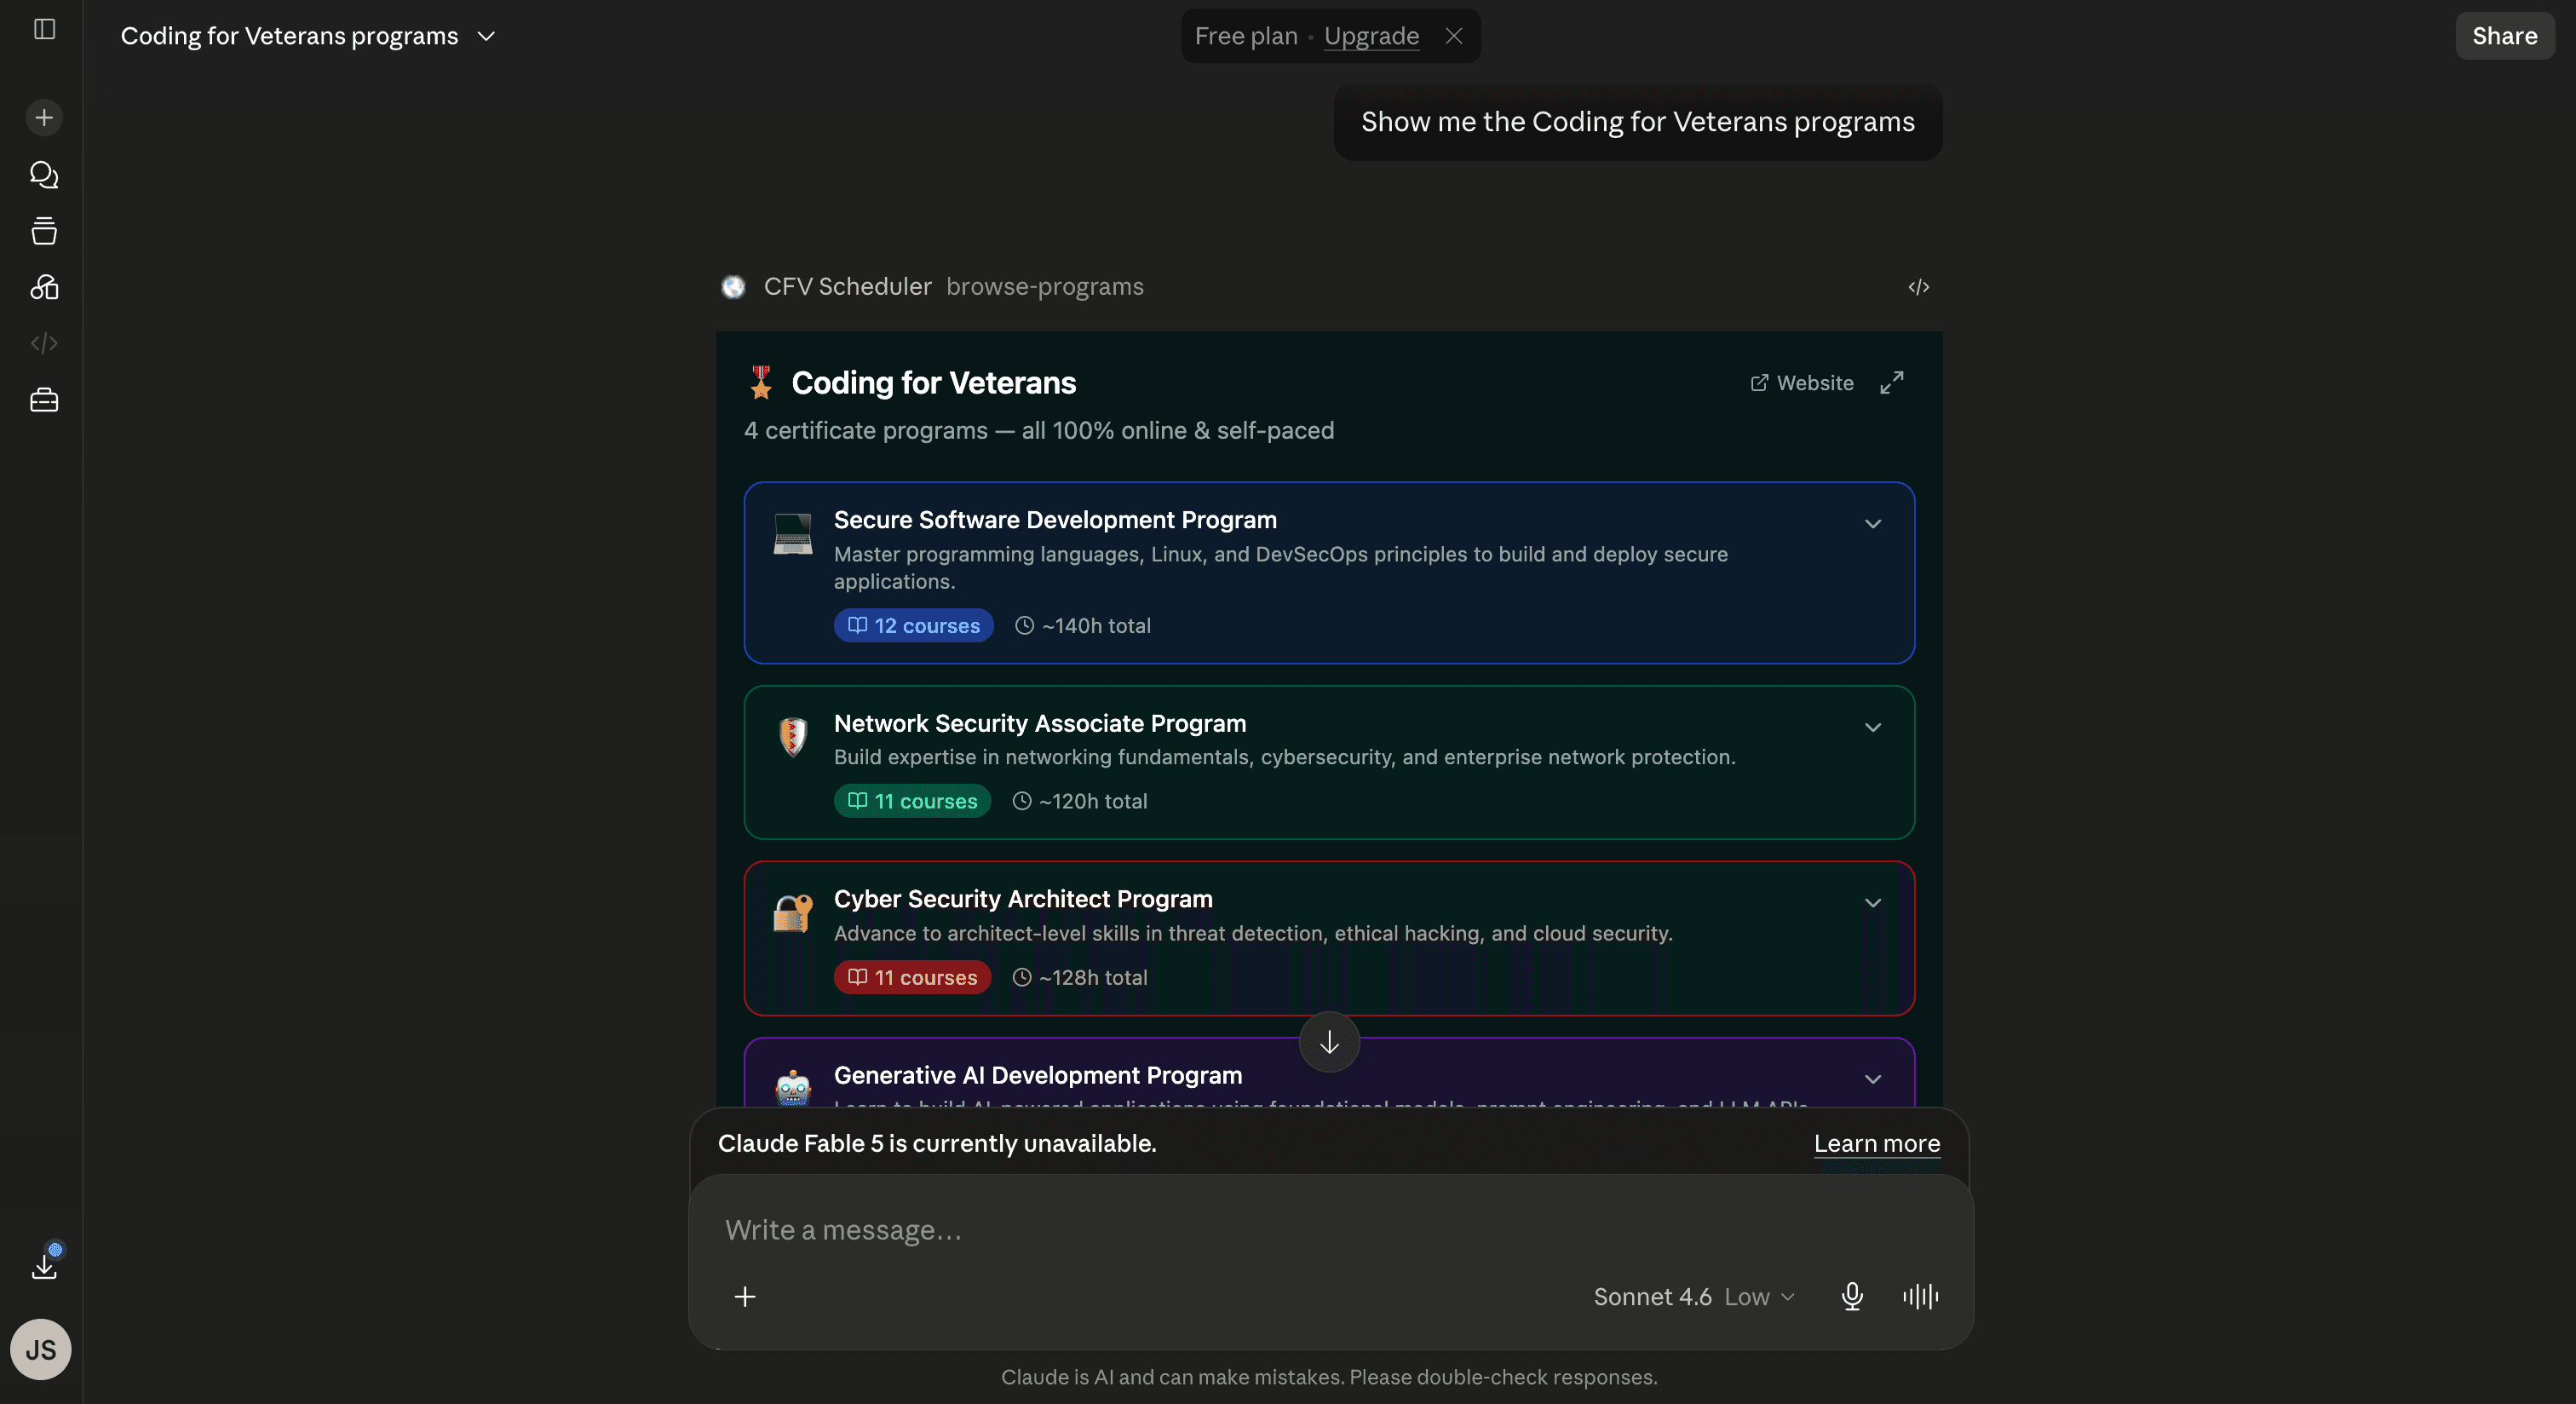Open the Artifacts shapes icon in sidebar

pos(44,288)
